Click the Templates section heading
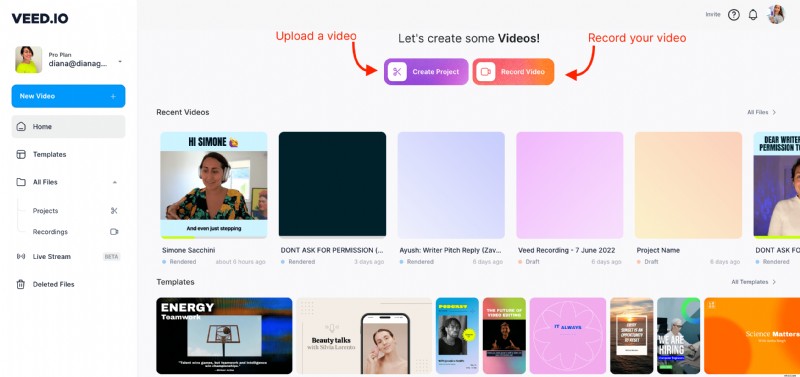 pyautogui.click(x=175, y=282)
